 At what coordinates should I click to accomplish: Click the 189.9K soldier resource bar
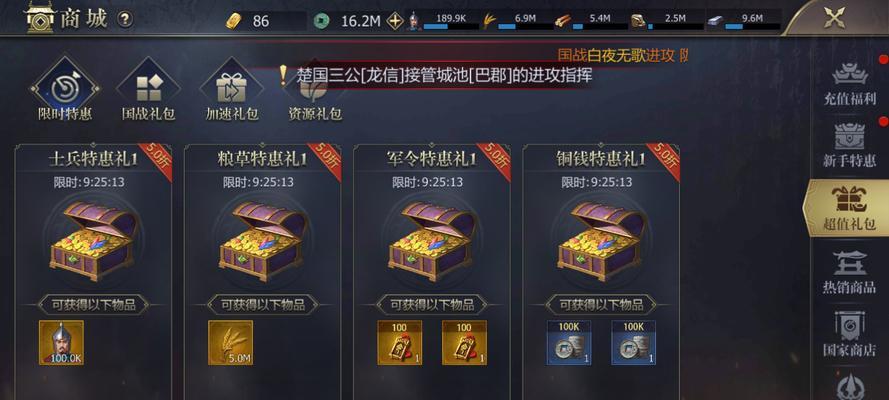coord(444,21)
